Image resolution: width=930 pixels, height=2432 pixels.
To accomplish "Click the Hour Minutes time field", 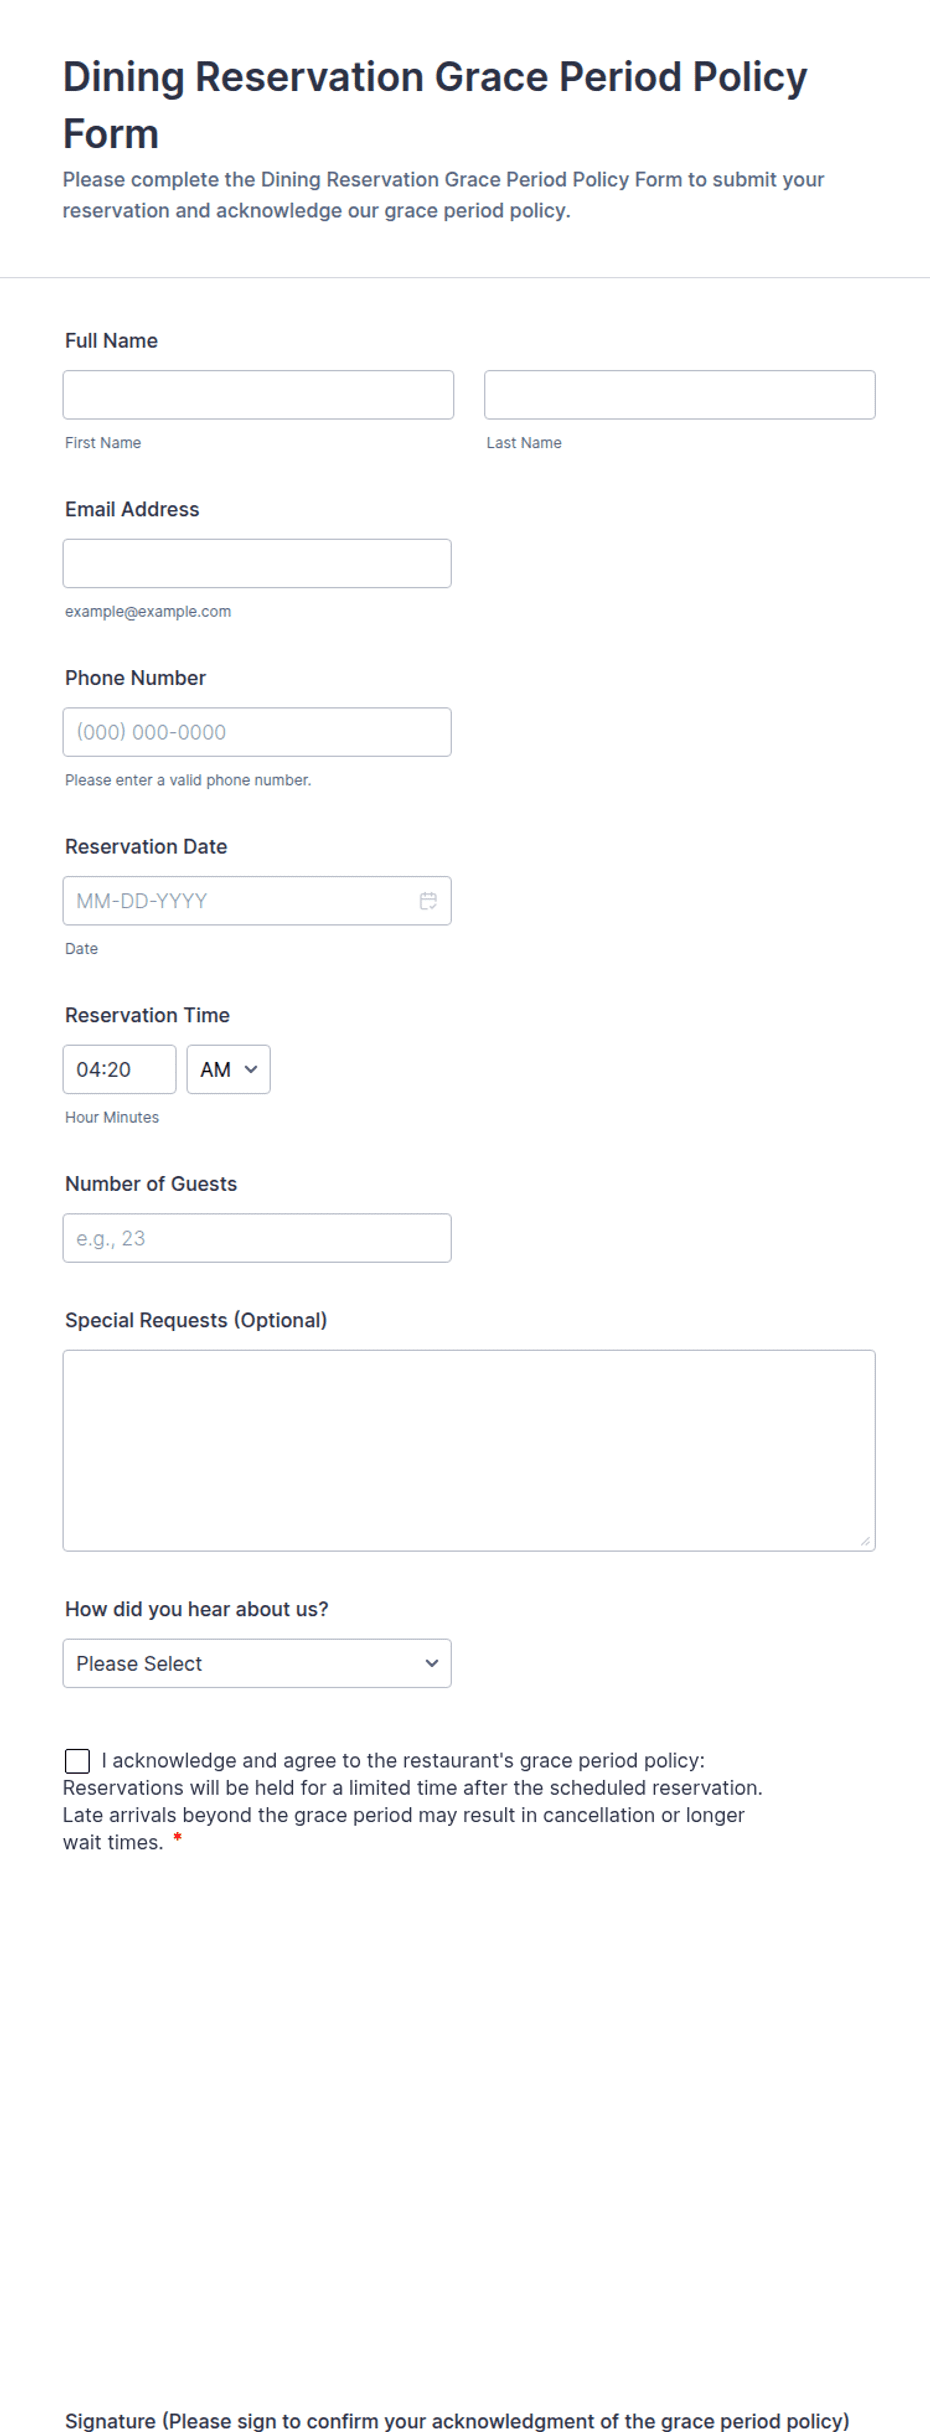I will click(x=119, y=1069).
